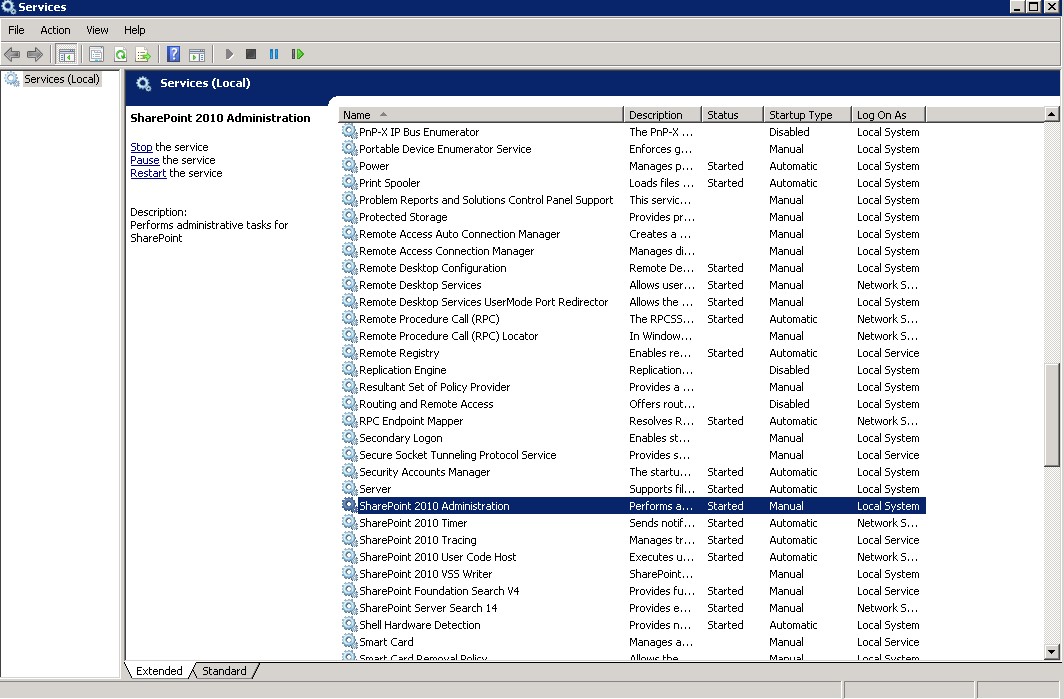Click the Stop Service square icon

point(251,54)
